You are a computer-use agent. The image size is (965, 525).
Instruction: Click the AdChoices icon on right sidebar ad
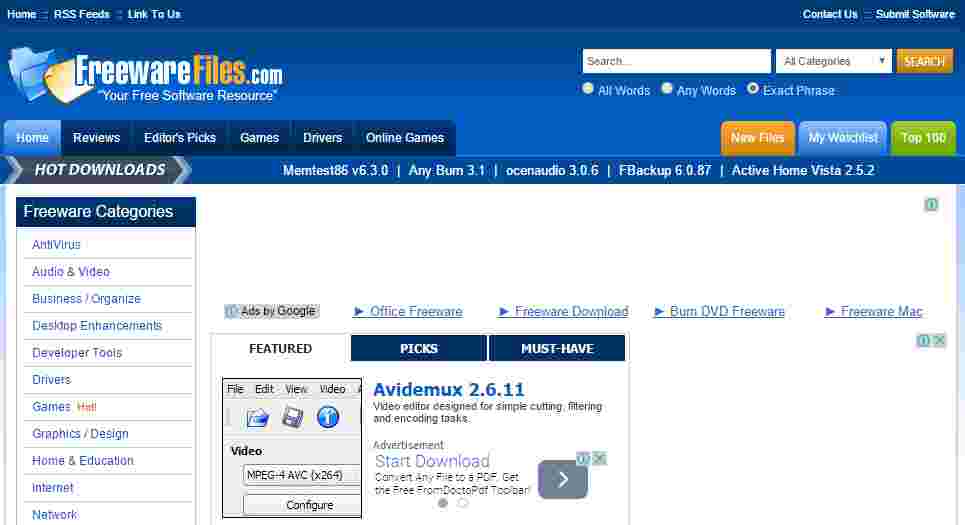point(924,340)
